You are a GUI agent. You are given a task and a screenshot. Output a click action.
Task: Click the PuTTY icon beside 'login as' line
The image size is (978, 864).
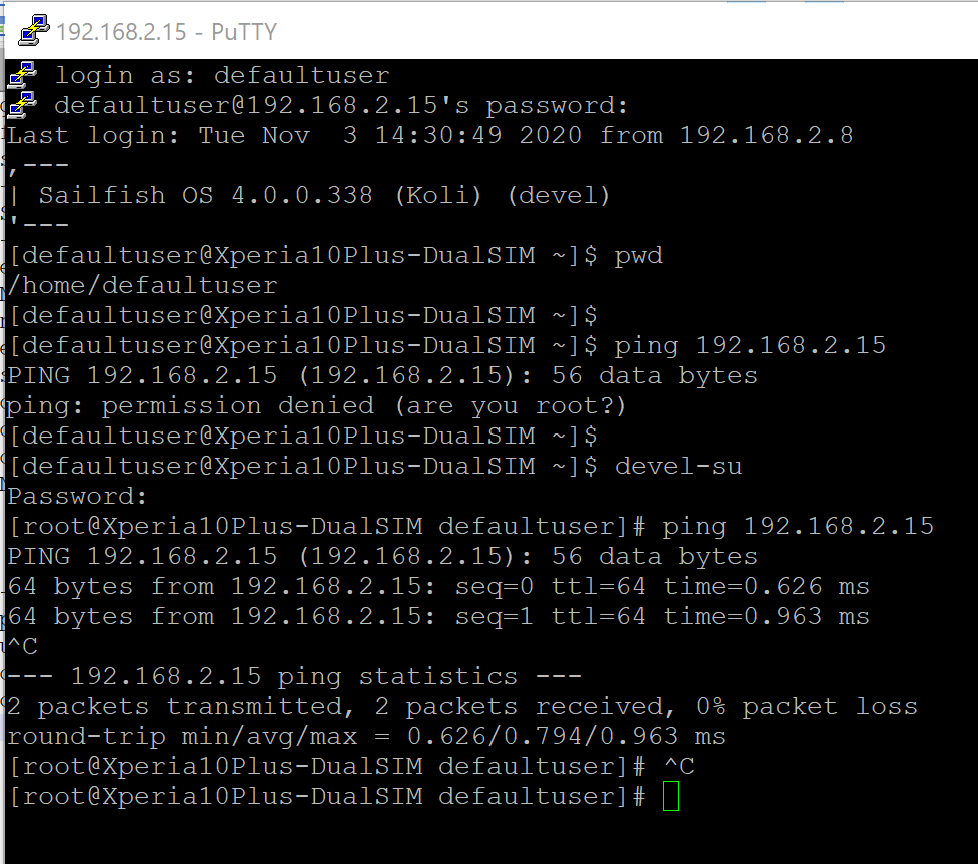[x=22, y=75]
